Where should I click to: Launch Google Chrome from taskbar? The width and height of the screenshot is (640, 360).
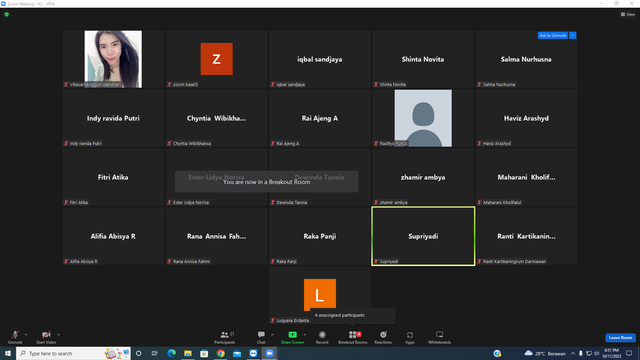pyautogui.click(x=220, y=353)
